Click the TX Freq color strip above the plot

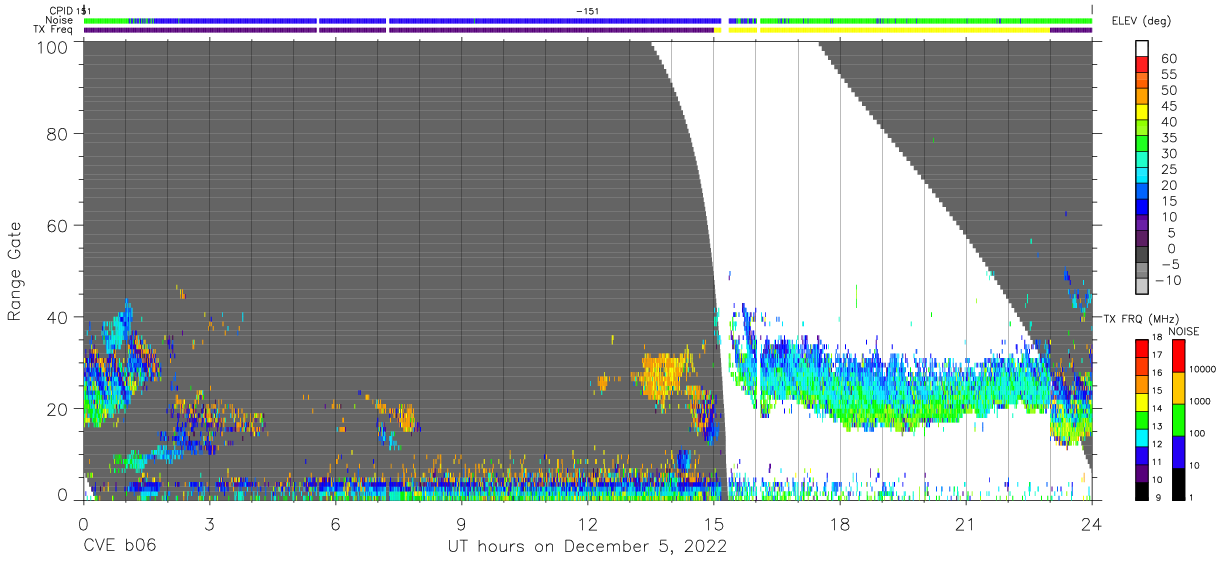pos(588,30)
